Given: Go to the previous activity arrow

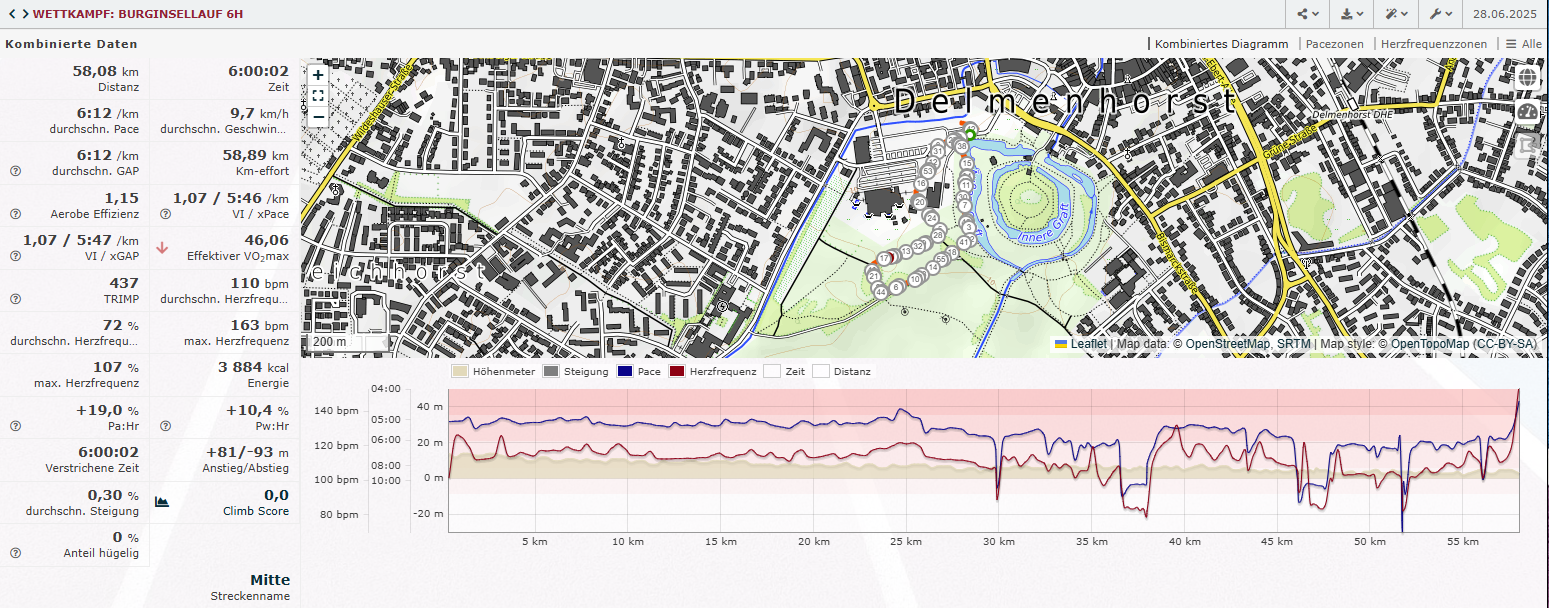Looking at the screenshot, I should click(x=11, y=14).
